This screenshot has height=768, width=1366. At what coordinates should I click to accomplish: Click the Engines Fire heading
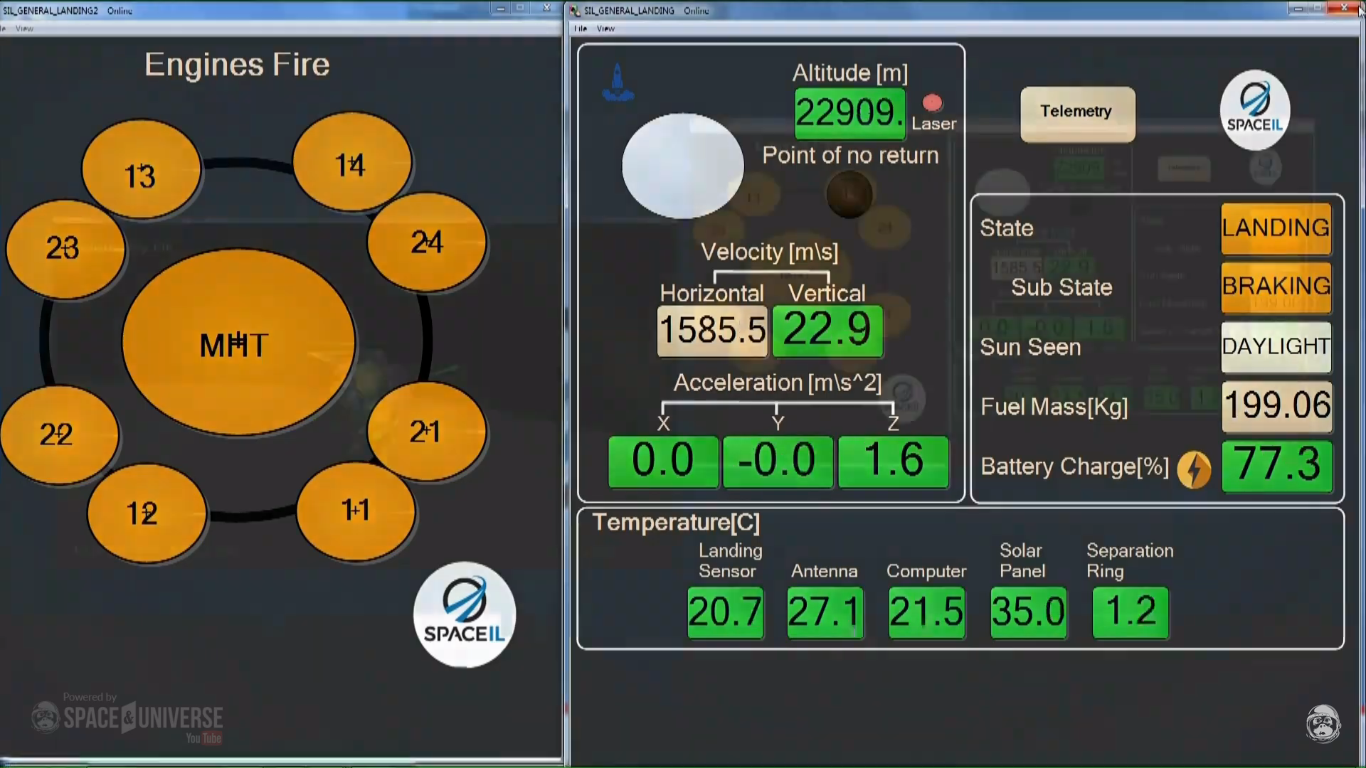coord(237,65)
